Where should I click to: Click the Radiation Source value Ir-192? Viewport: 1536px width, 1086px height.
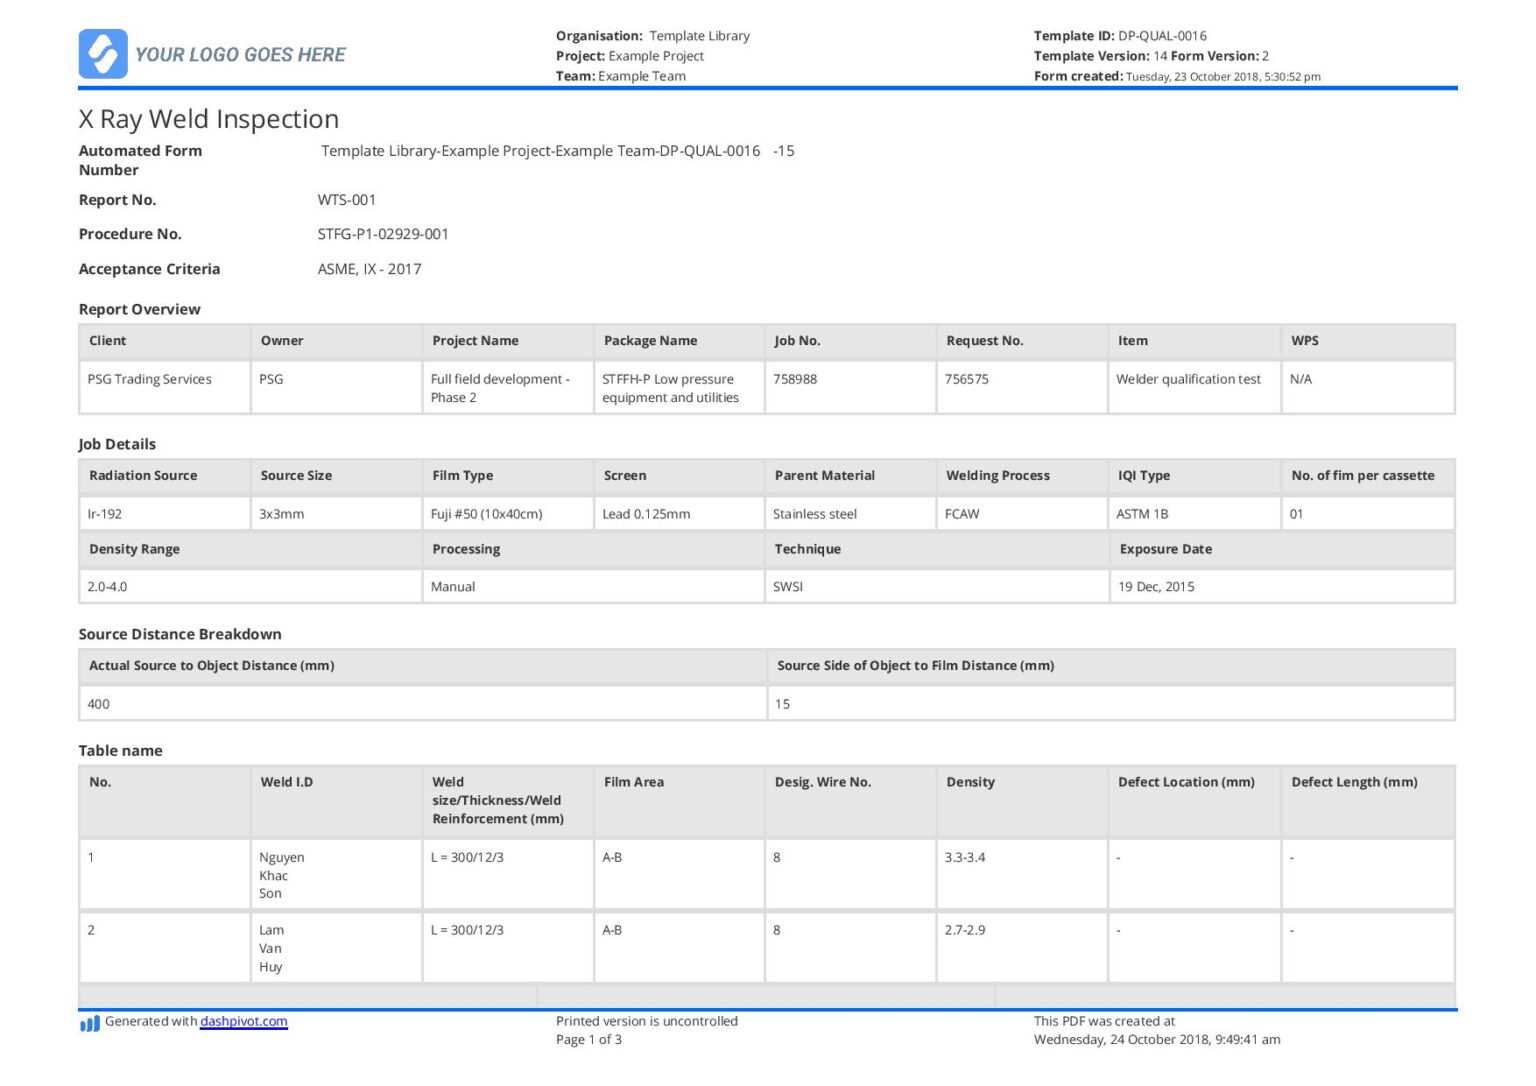105,513
